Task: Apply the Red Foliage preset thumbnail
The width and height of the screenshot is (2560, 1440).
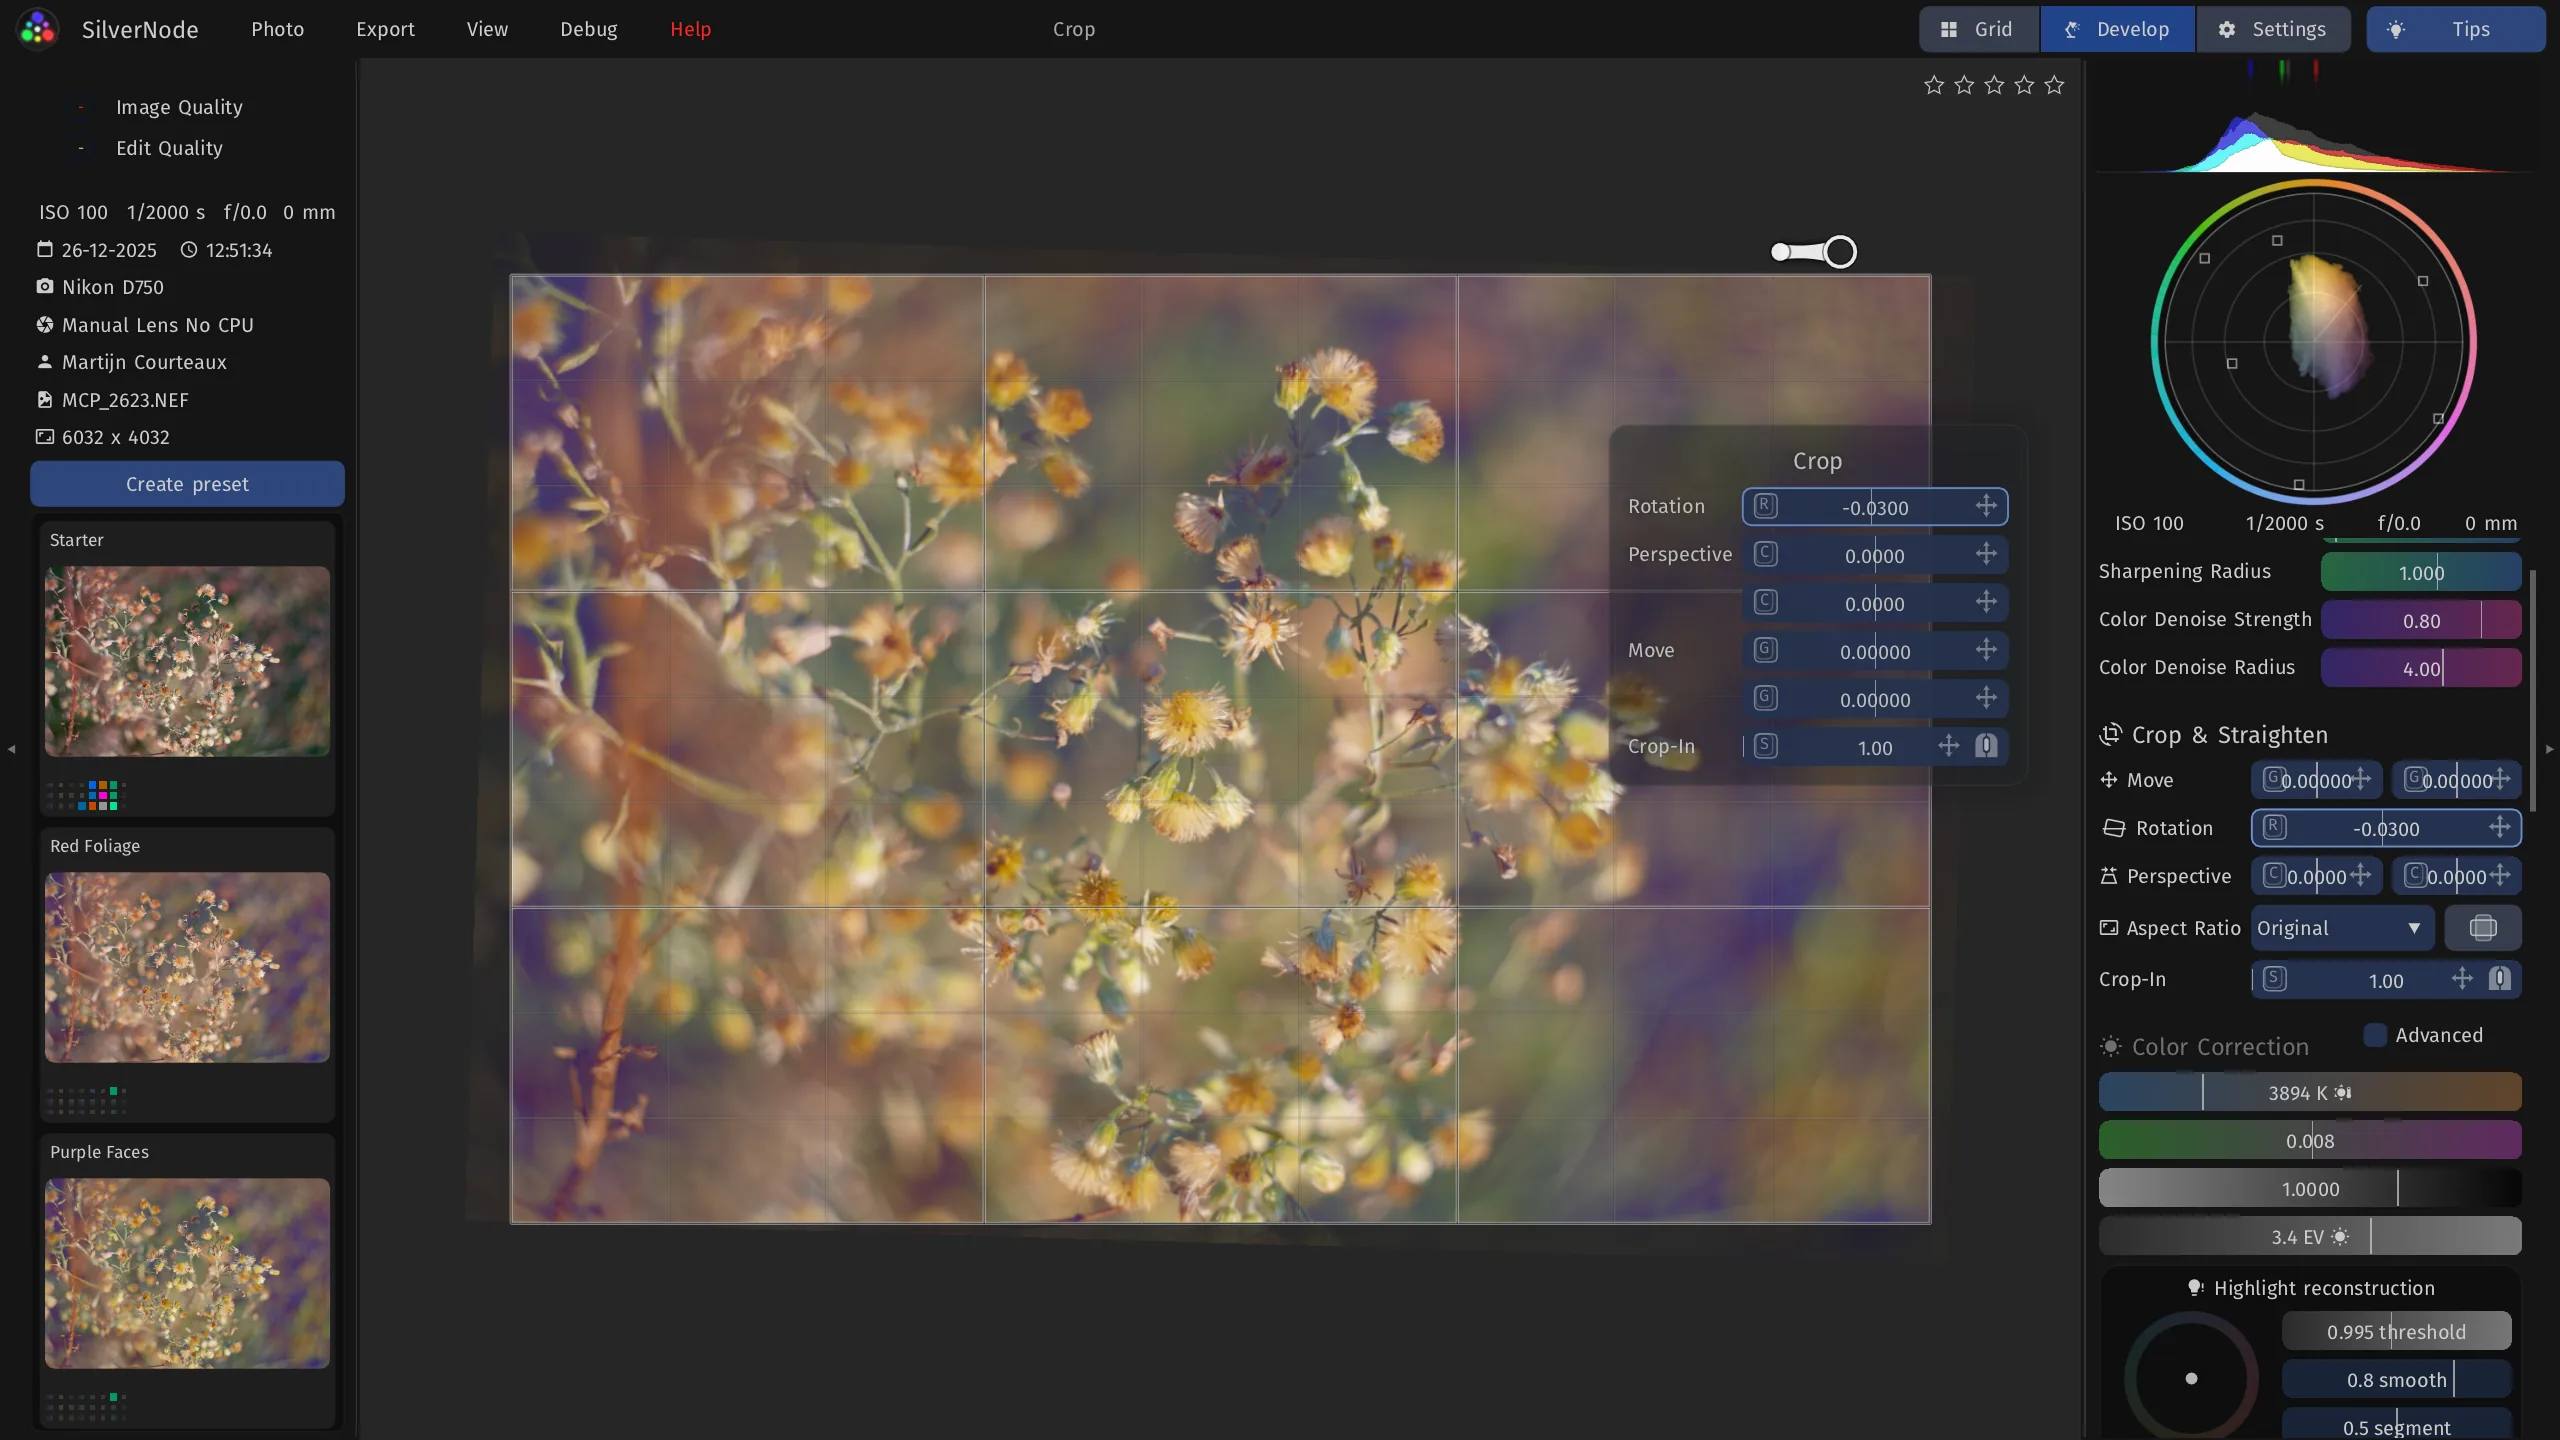Action: coord(187,967)
